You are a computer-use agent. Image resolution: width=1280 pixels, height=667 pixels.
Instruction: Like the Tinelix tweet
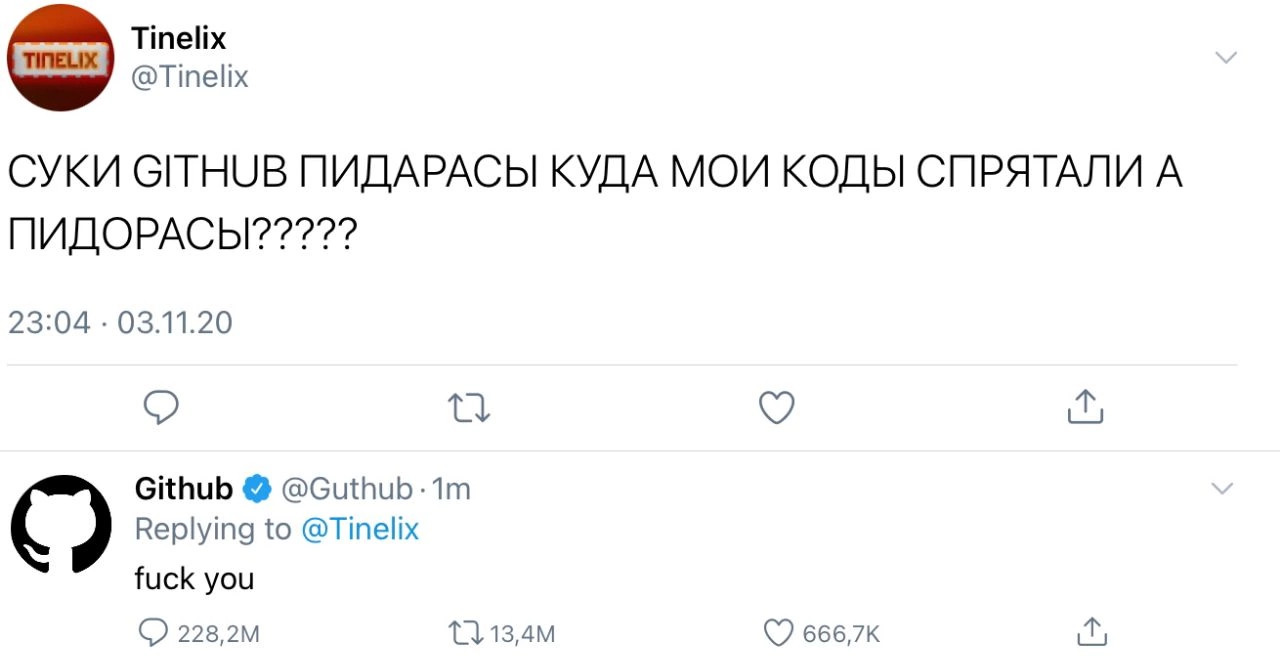[x=778, y=408]
